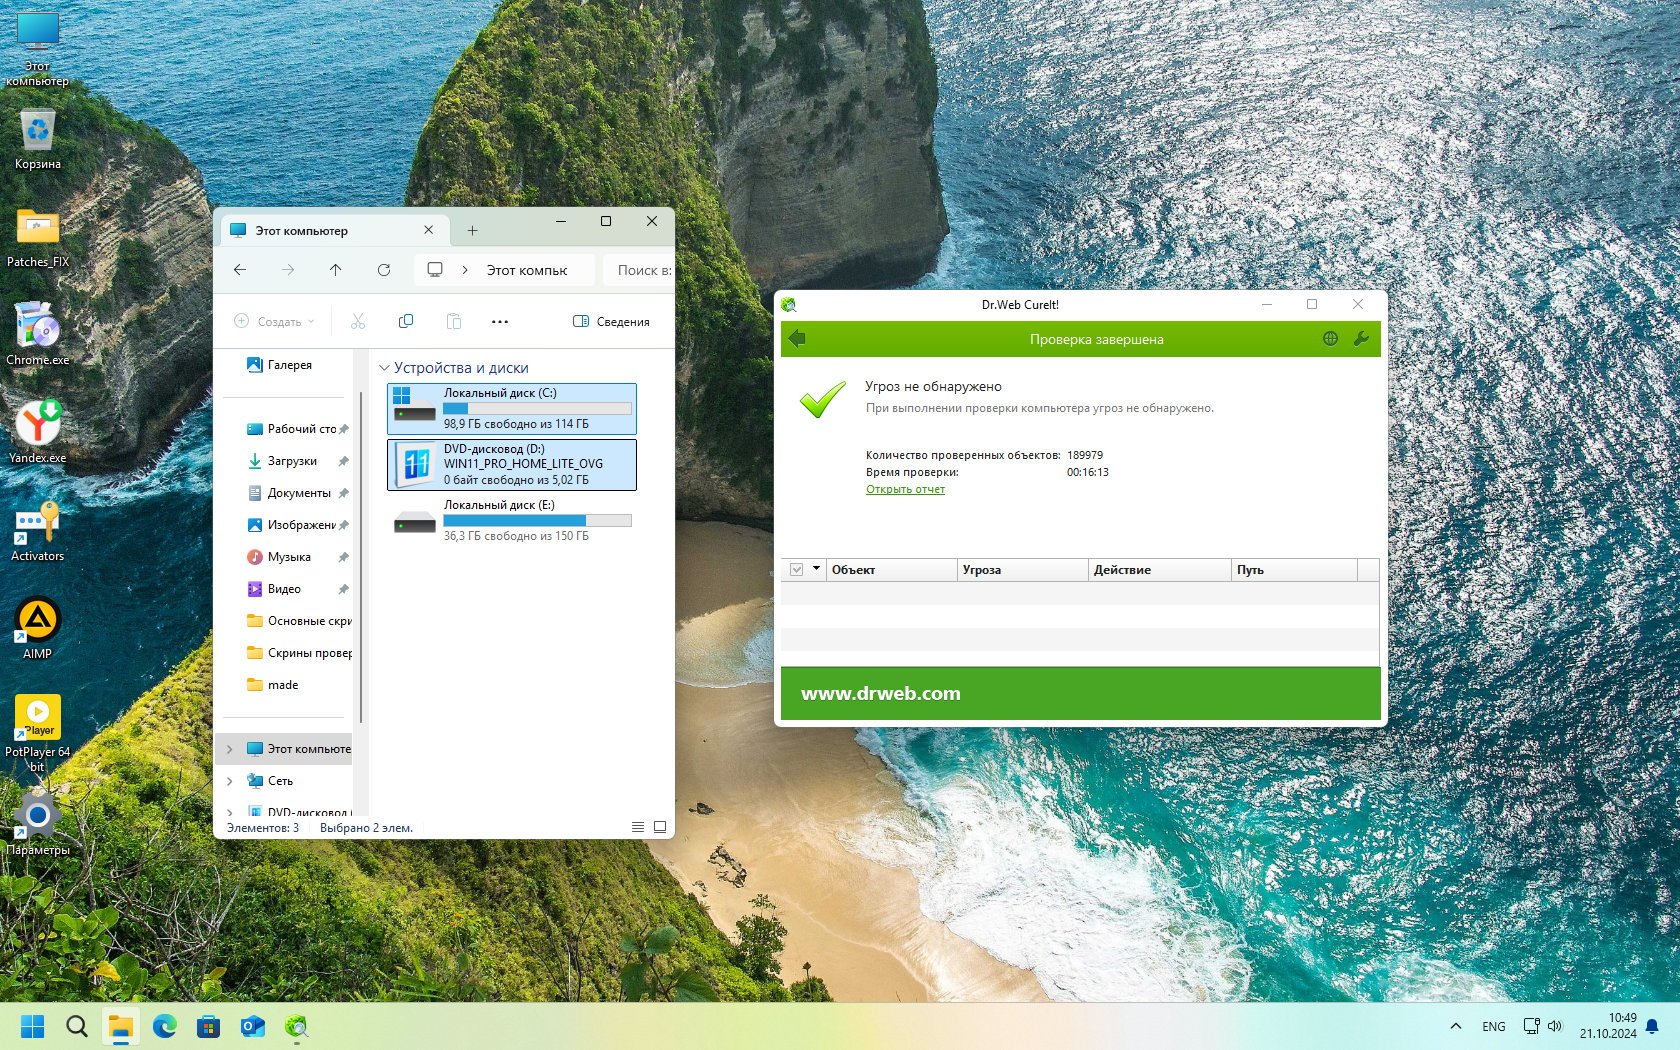
Task: Click the Explorer search field
Action: [640, 270]
